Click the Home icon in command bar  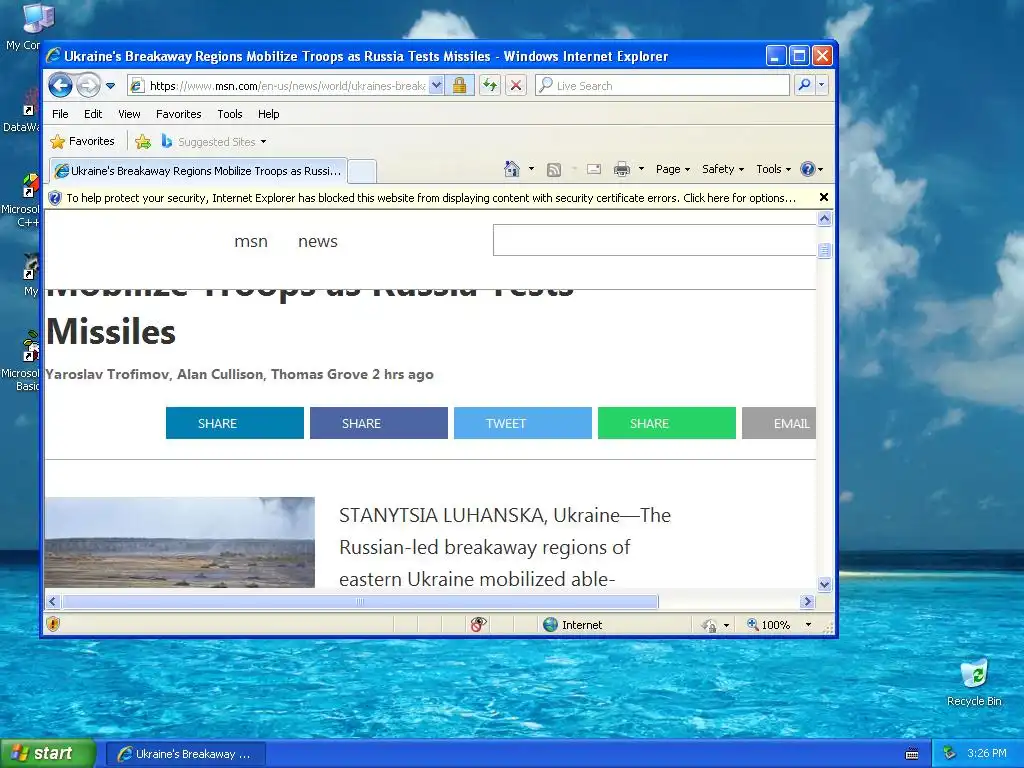click(x=511, y=169)
